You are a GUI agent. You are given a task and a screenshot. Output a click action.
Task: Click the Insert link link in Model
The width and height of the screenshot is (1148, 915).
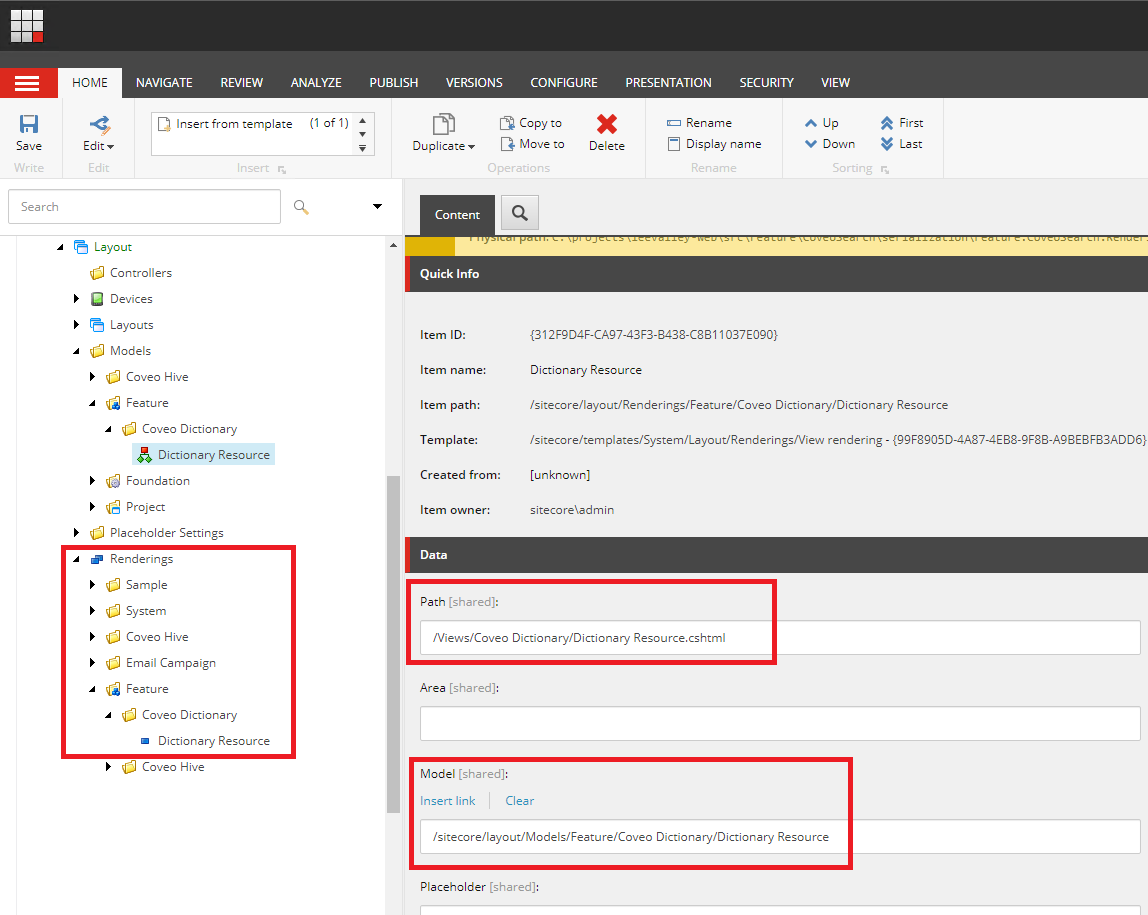[447, 801]
